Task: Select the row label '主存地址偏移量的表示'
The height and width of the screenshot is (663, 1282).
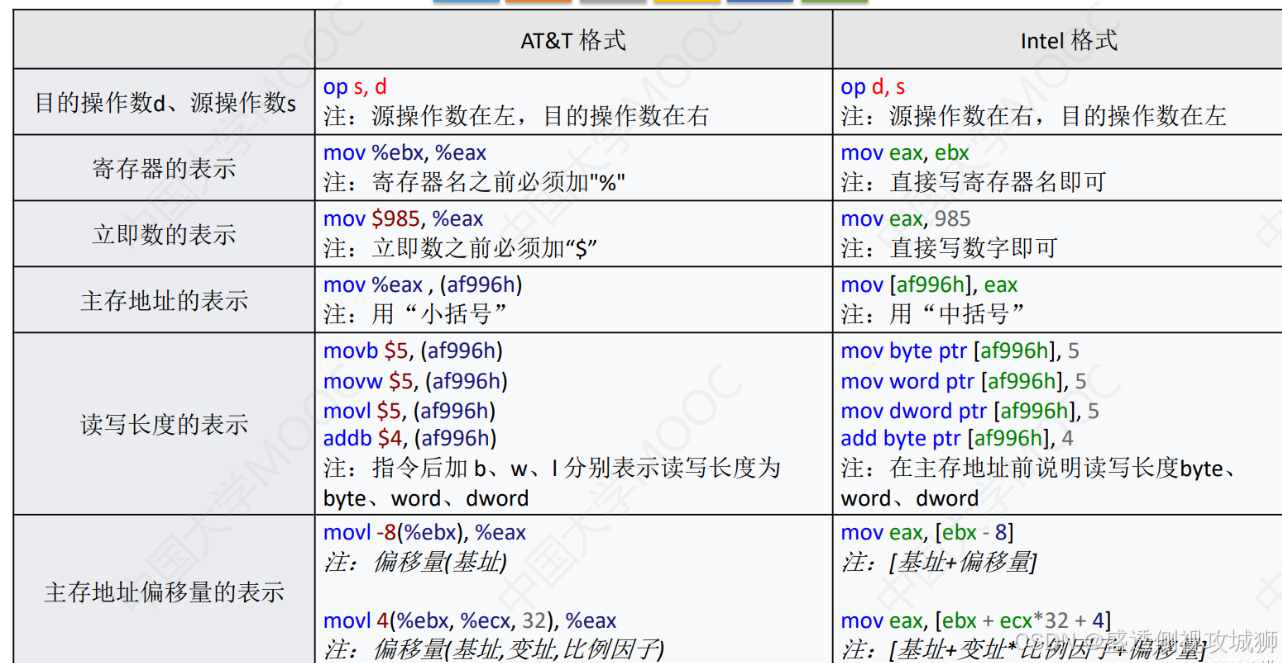Action: (164, 592)
